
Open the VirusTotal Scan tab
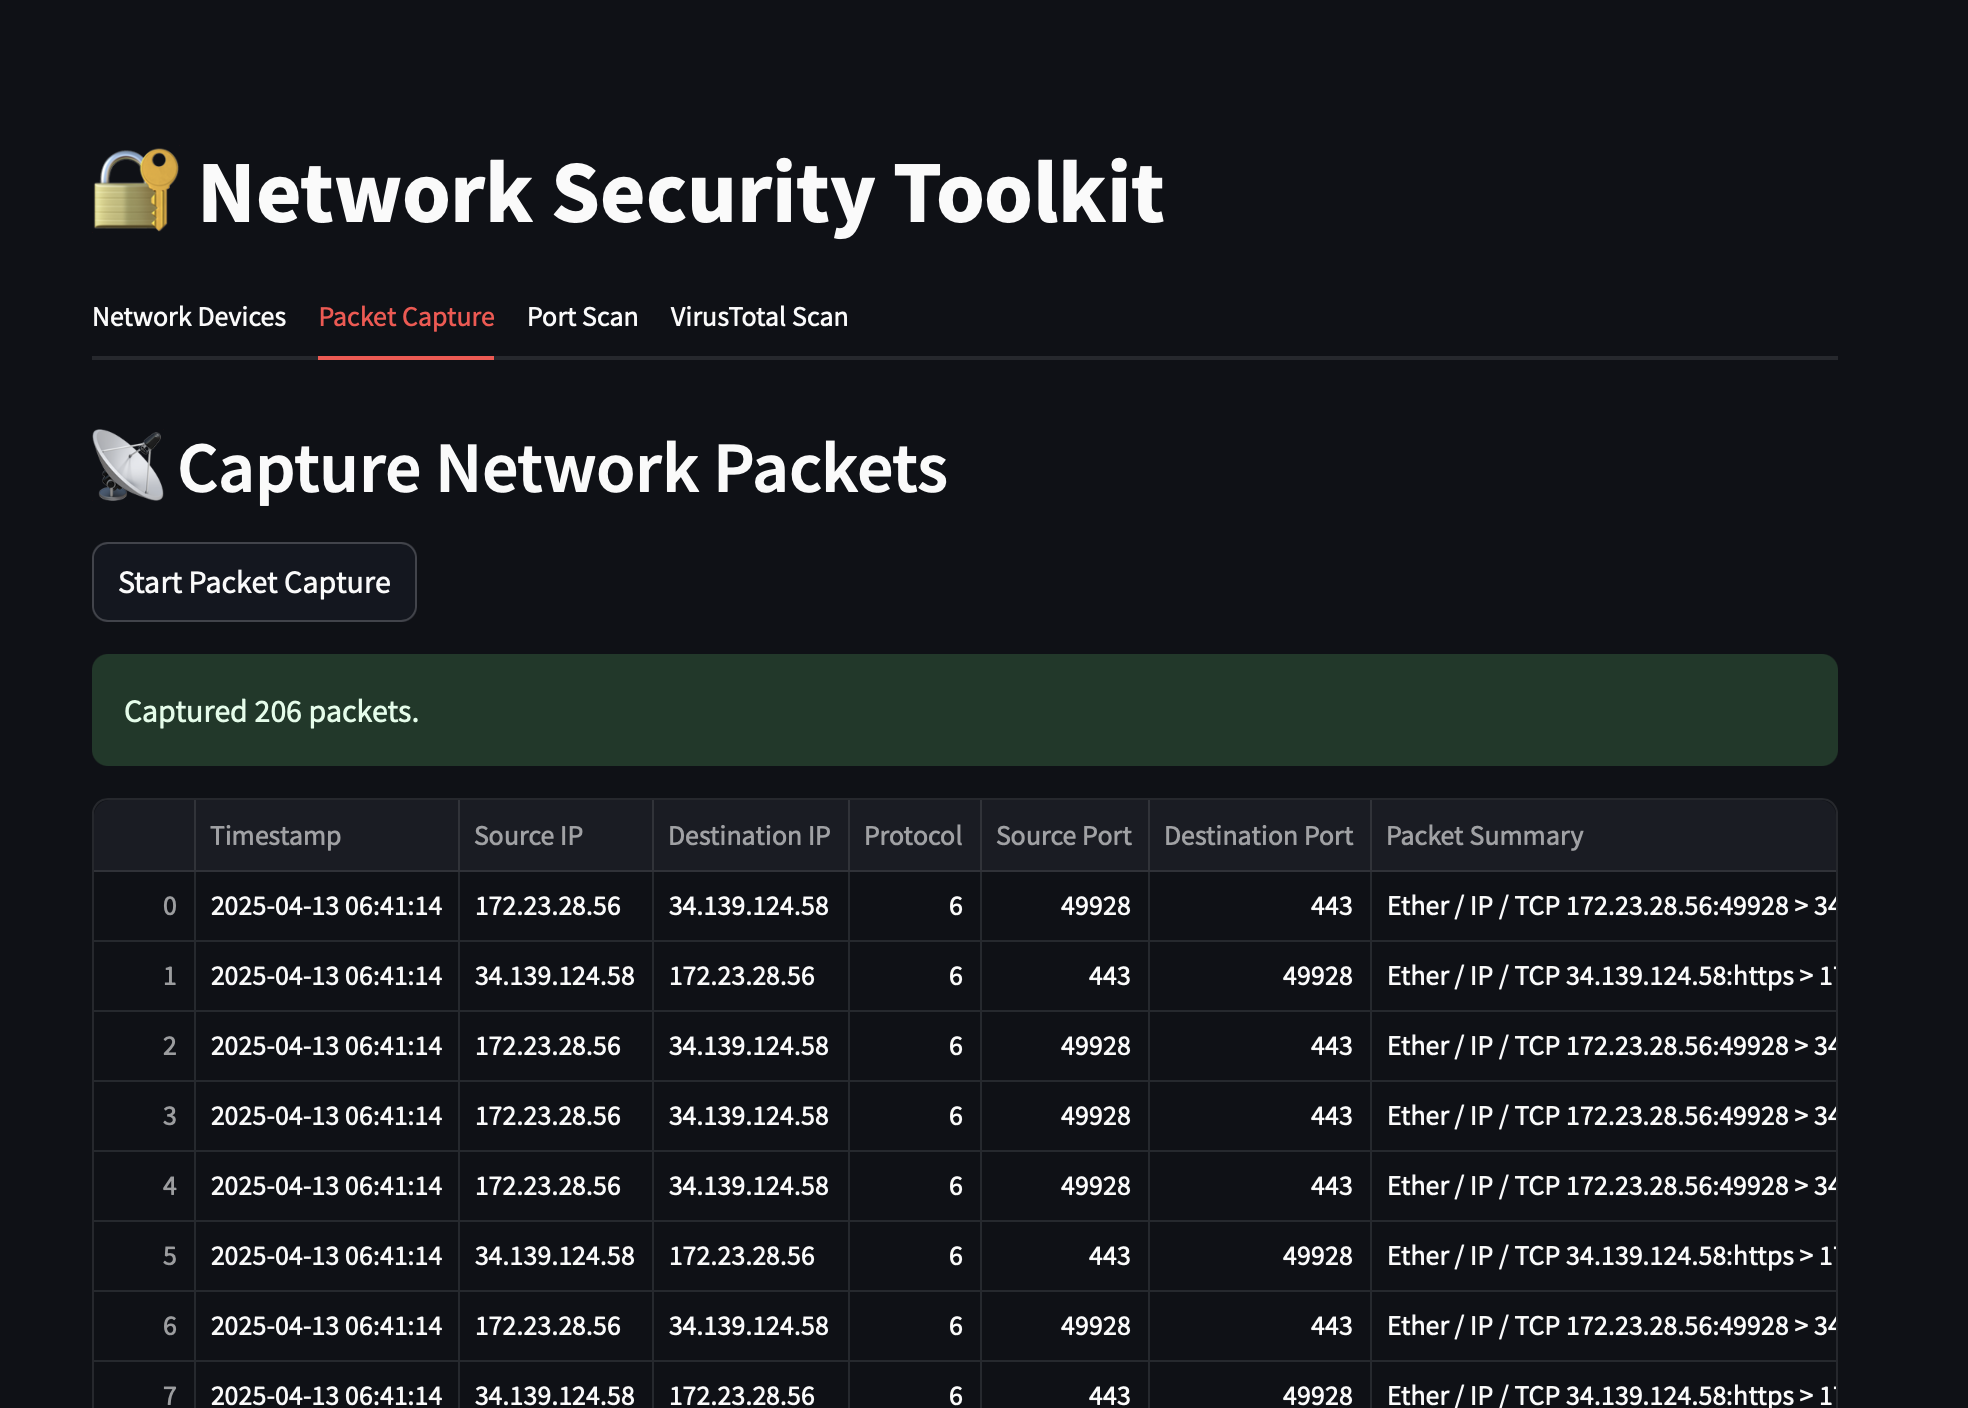point(759,317)
